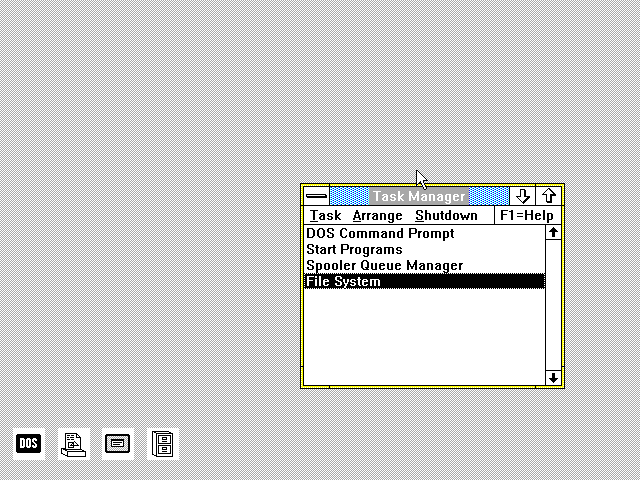Image resolution: width=640 pixels, height=480 pixels.
Task: Select DOS Command Prompt in task list
Action: [x=424, y=233]
